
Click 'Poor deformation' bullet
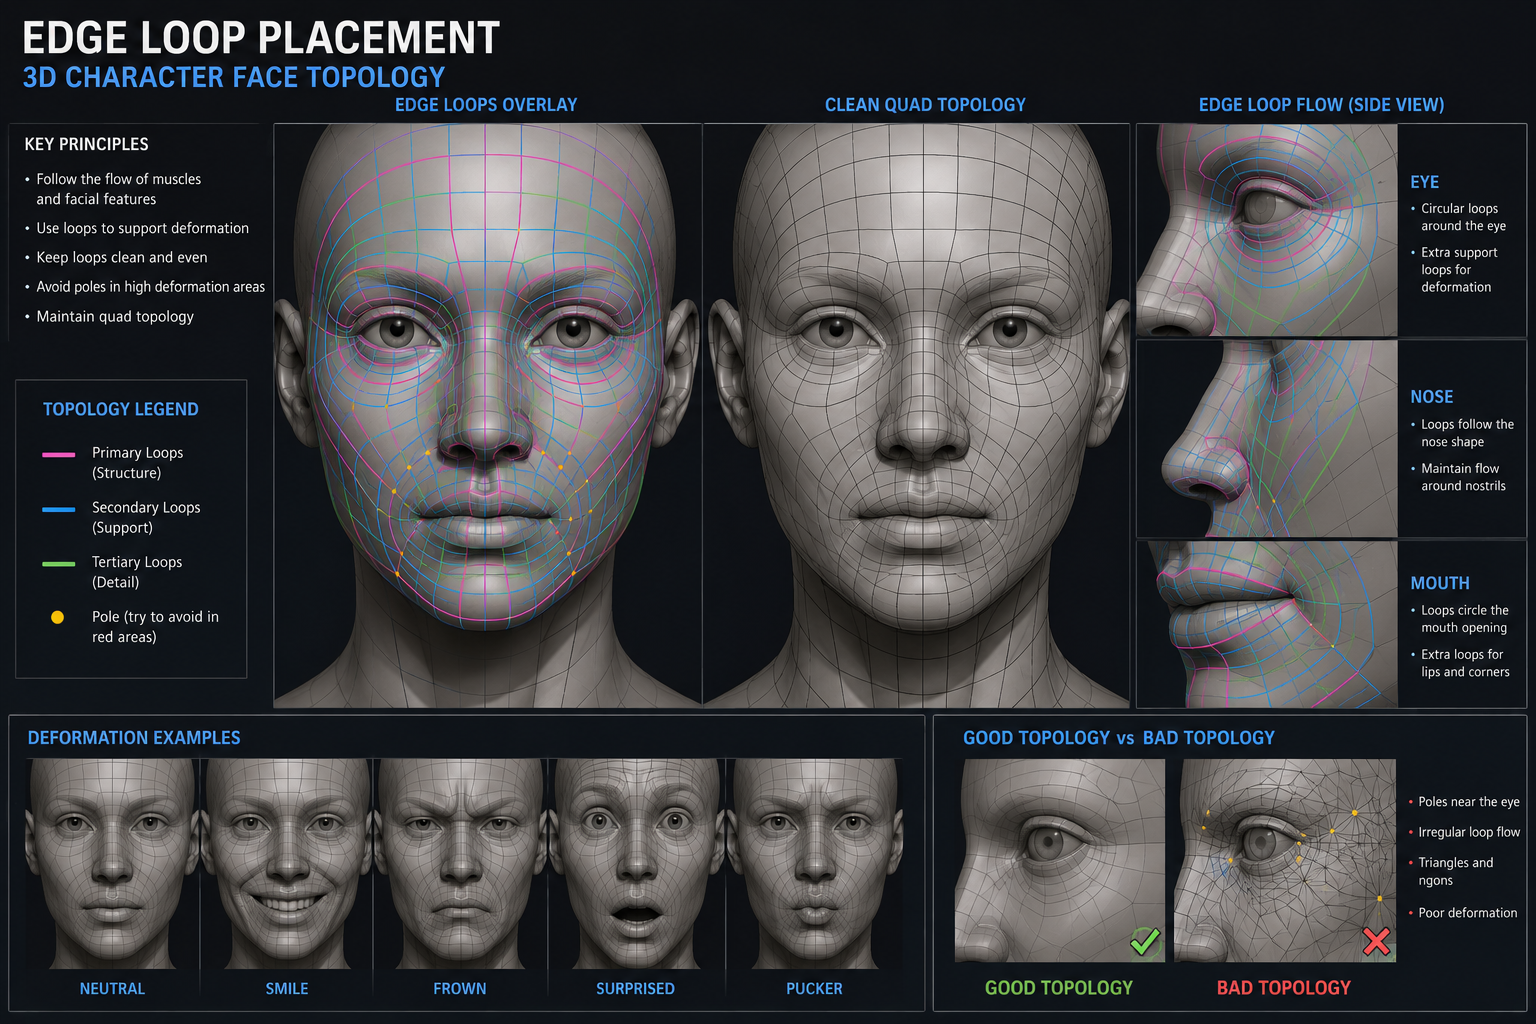tap(1463, 913)
